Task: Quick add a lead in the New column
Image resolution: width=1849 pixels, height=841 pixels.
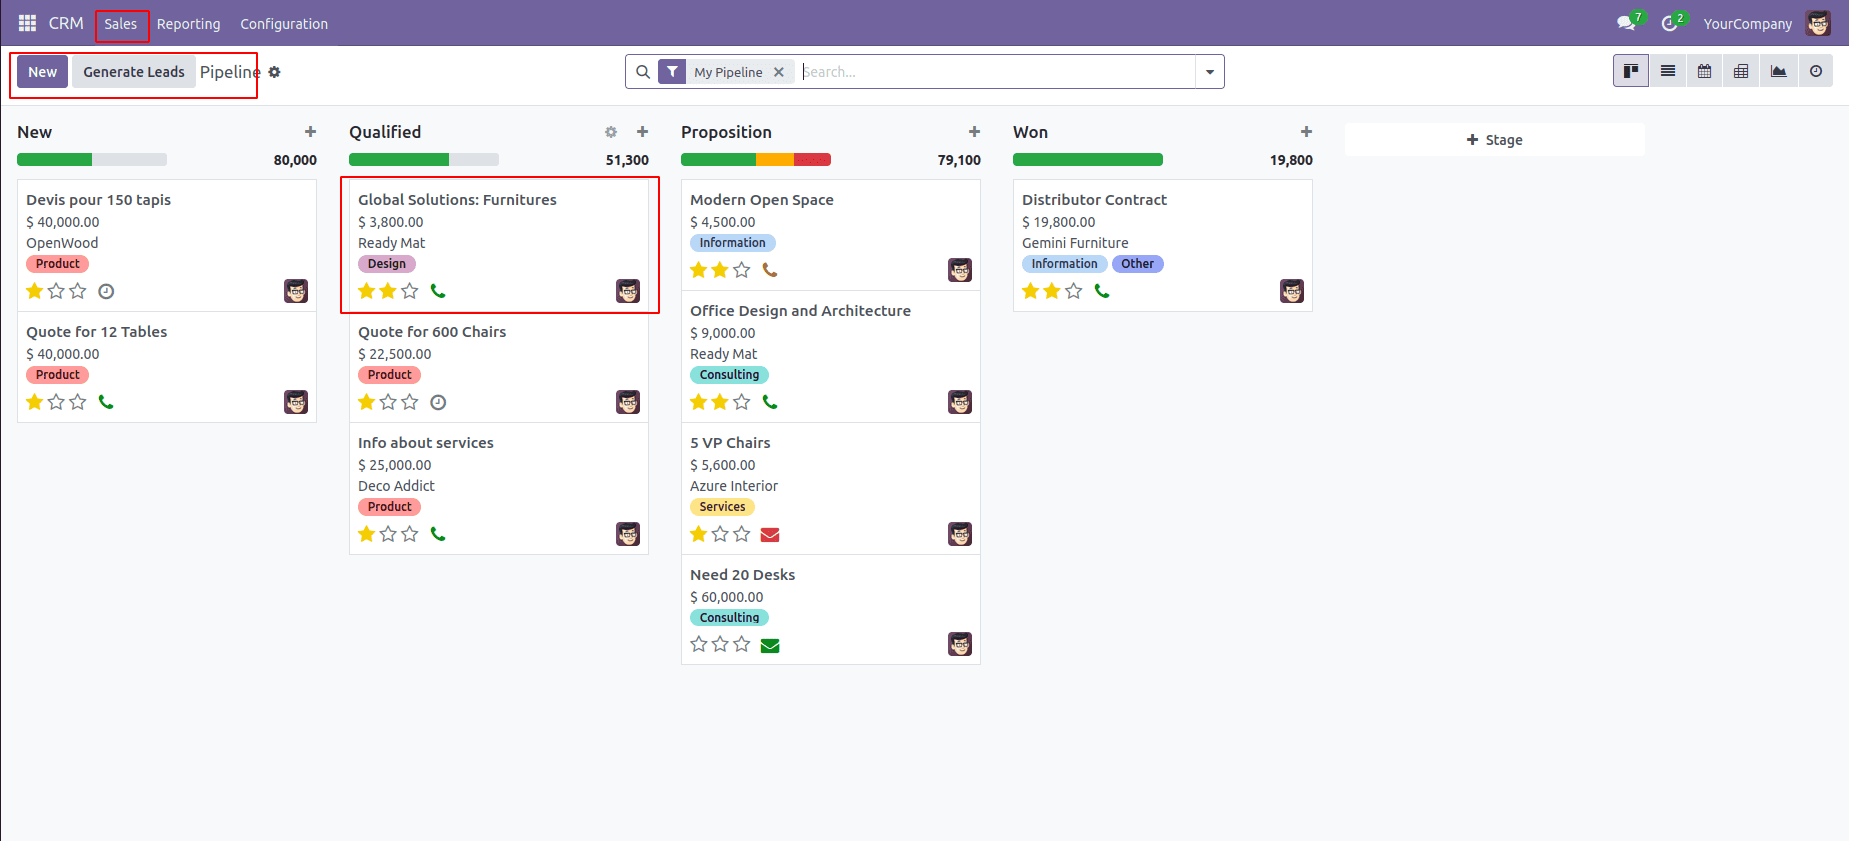Action: click(310, 132)
